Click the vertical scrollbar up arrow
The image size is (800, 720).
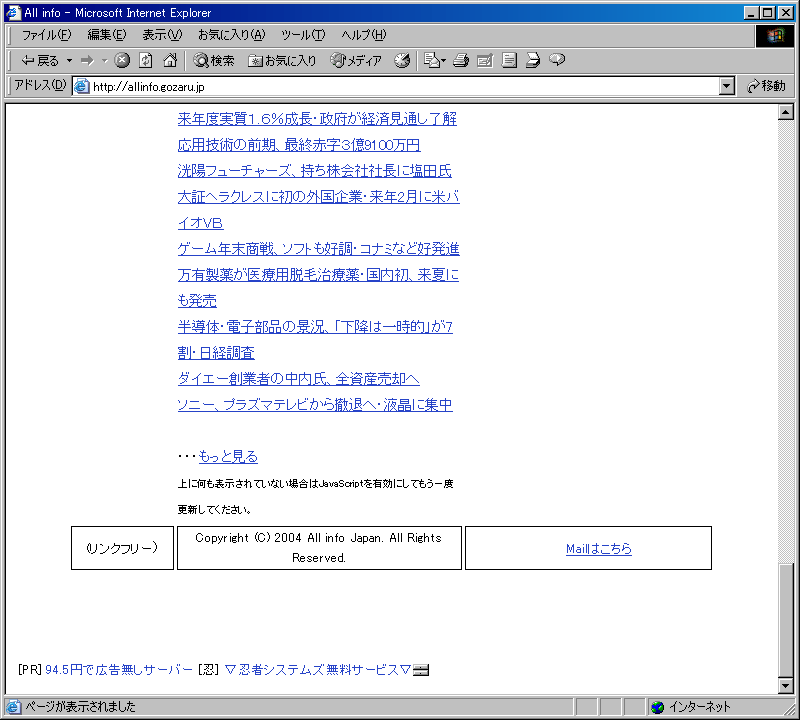pos(786,112)
